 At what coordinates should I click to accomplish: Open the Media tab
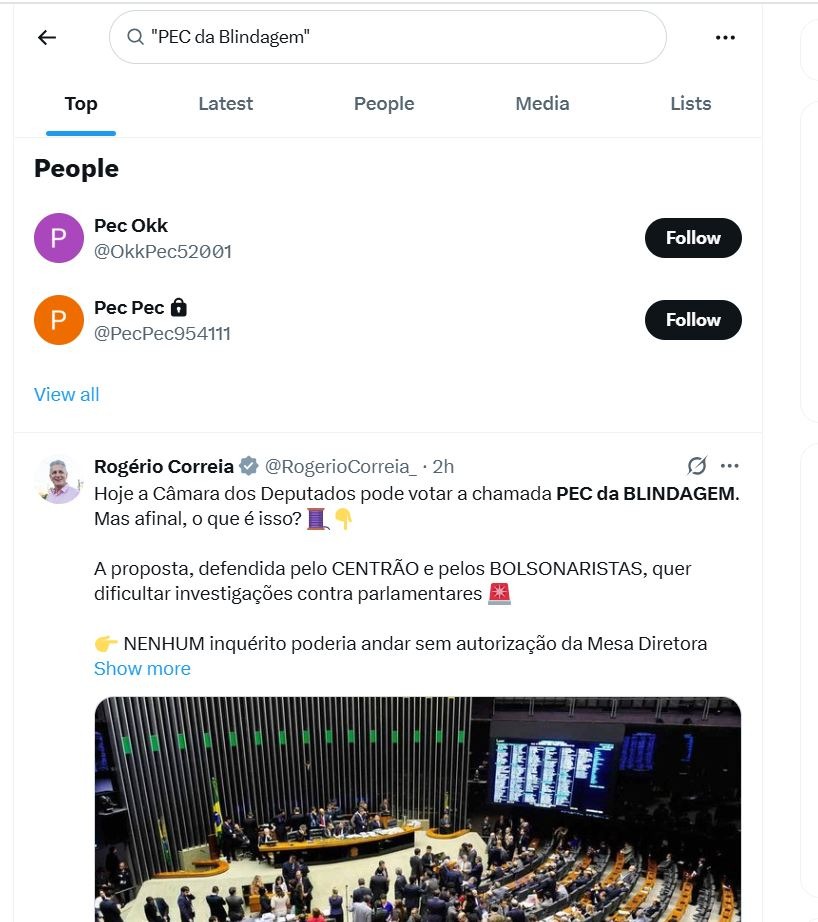click(x=542, y=104)
